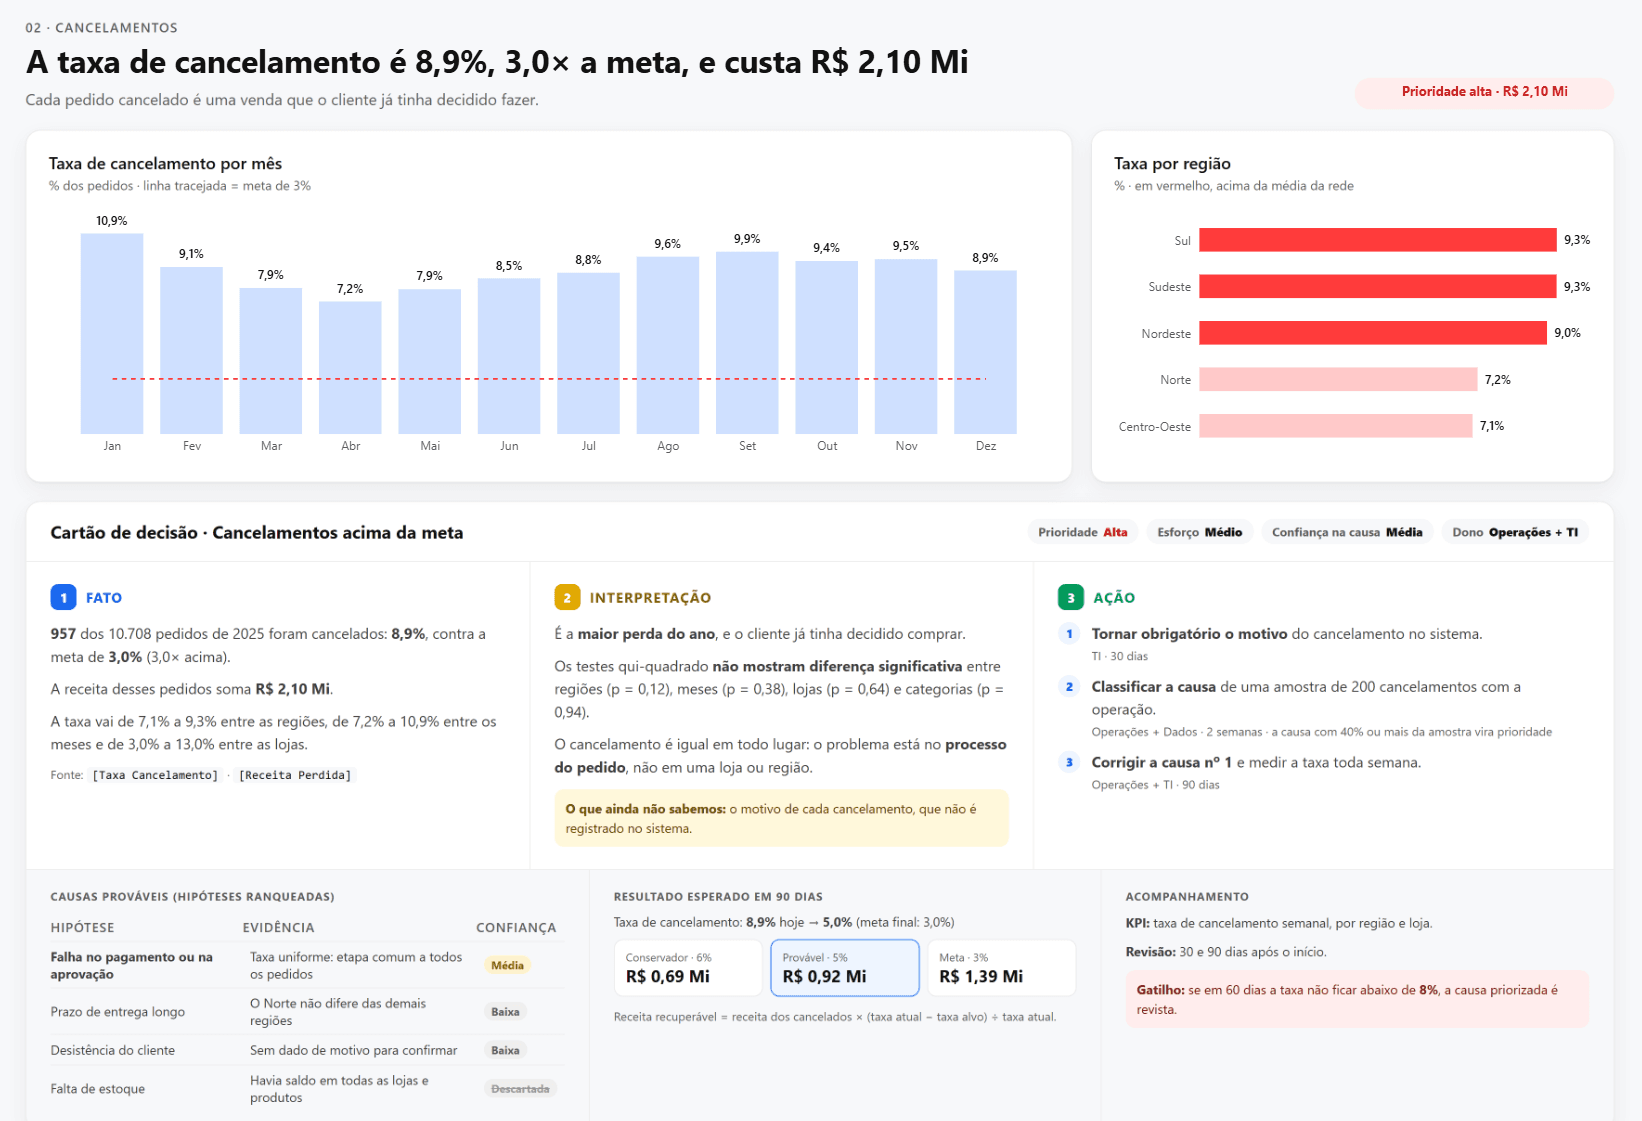Select the Conservador 6% scenario card

tap(688, 968)
